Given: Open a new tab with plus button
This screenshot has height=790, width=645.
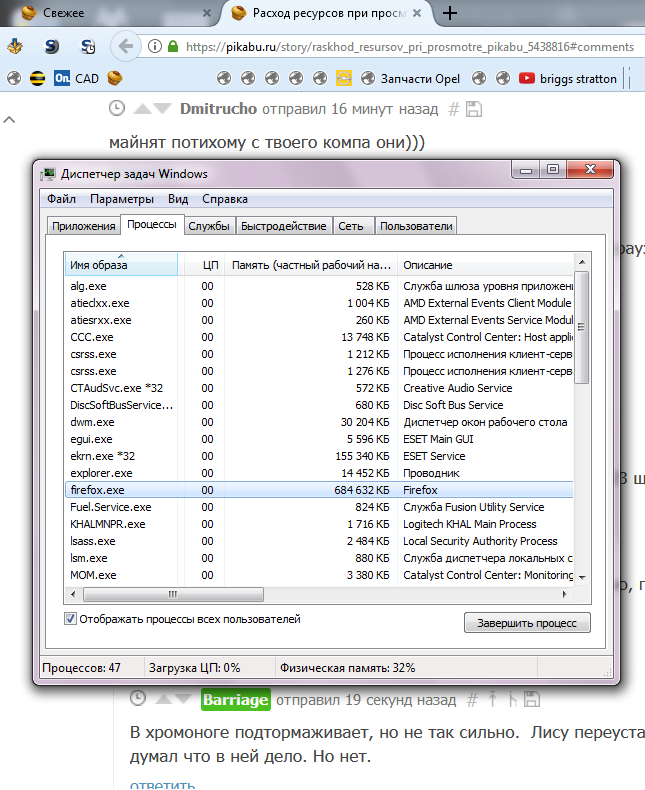Looking at the screenshot, I should [x=450, y=14].
